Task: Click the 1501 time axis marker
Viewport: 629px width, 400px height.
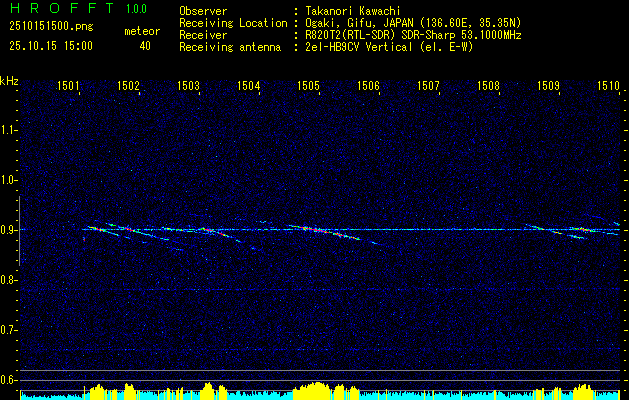Action: tap(68, 85)
